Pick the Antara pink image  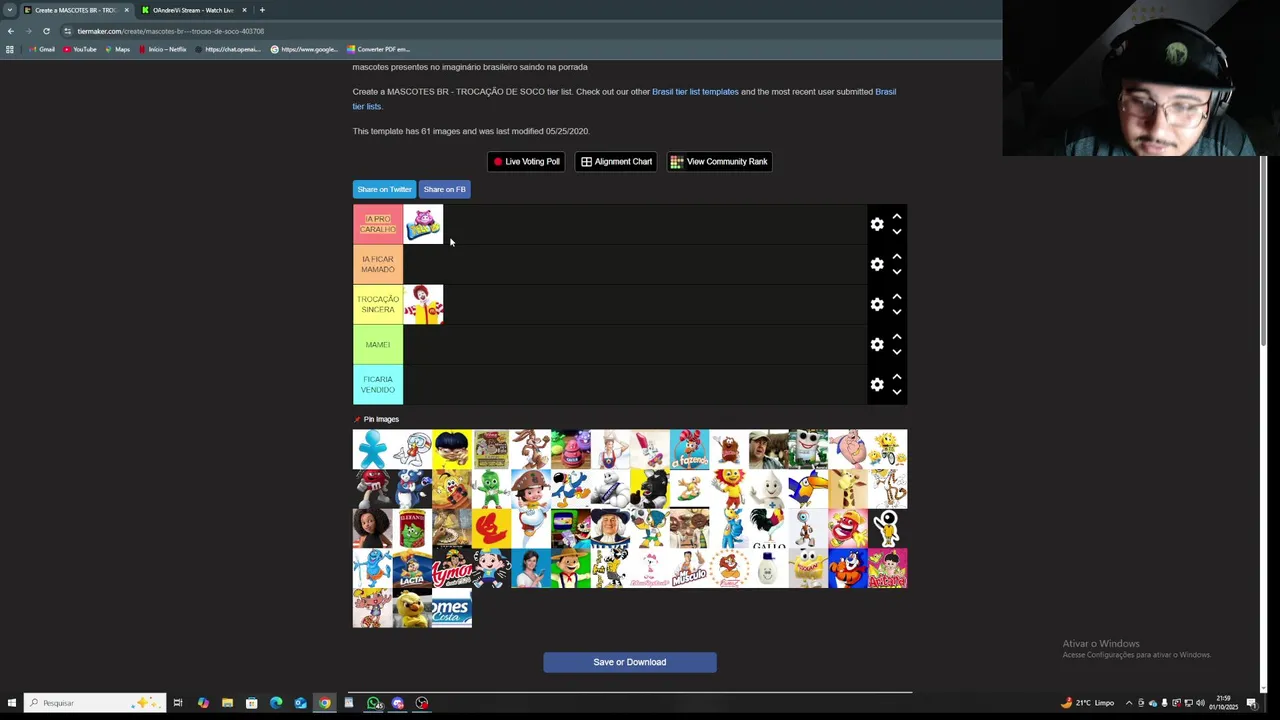click(887, 568)
